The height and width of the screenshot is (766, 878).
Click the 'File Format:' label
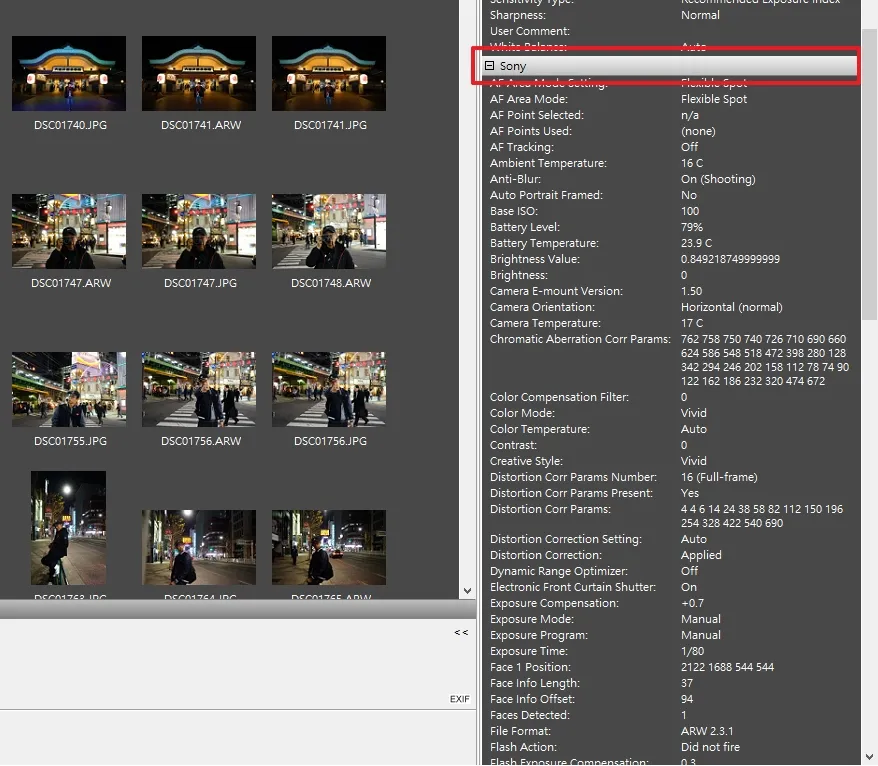point(520,731)
